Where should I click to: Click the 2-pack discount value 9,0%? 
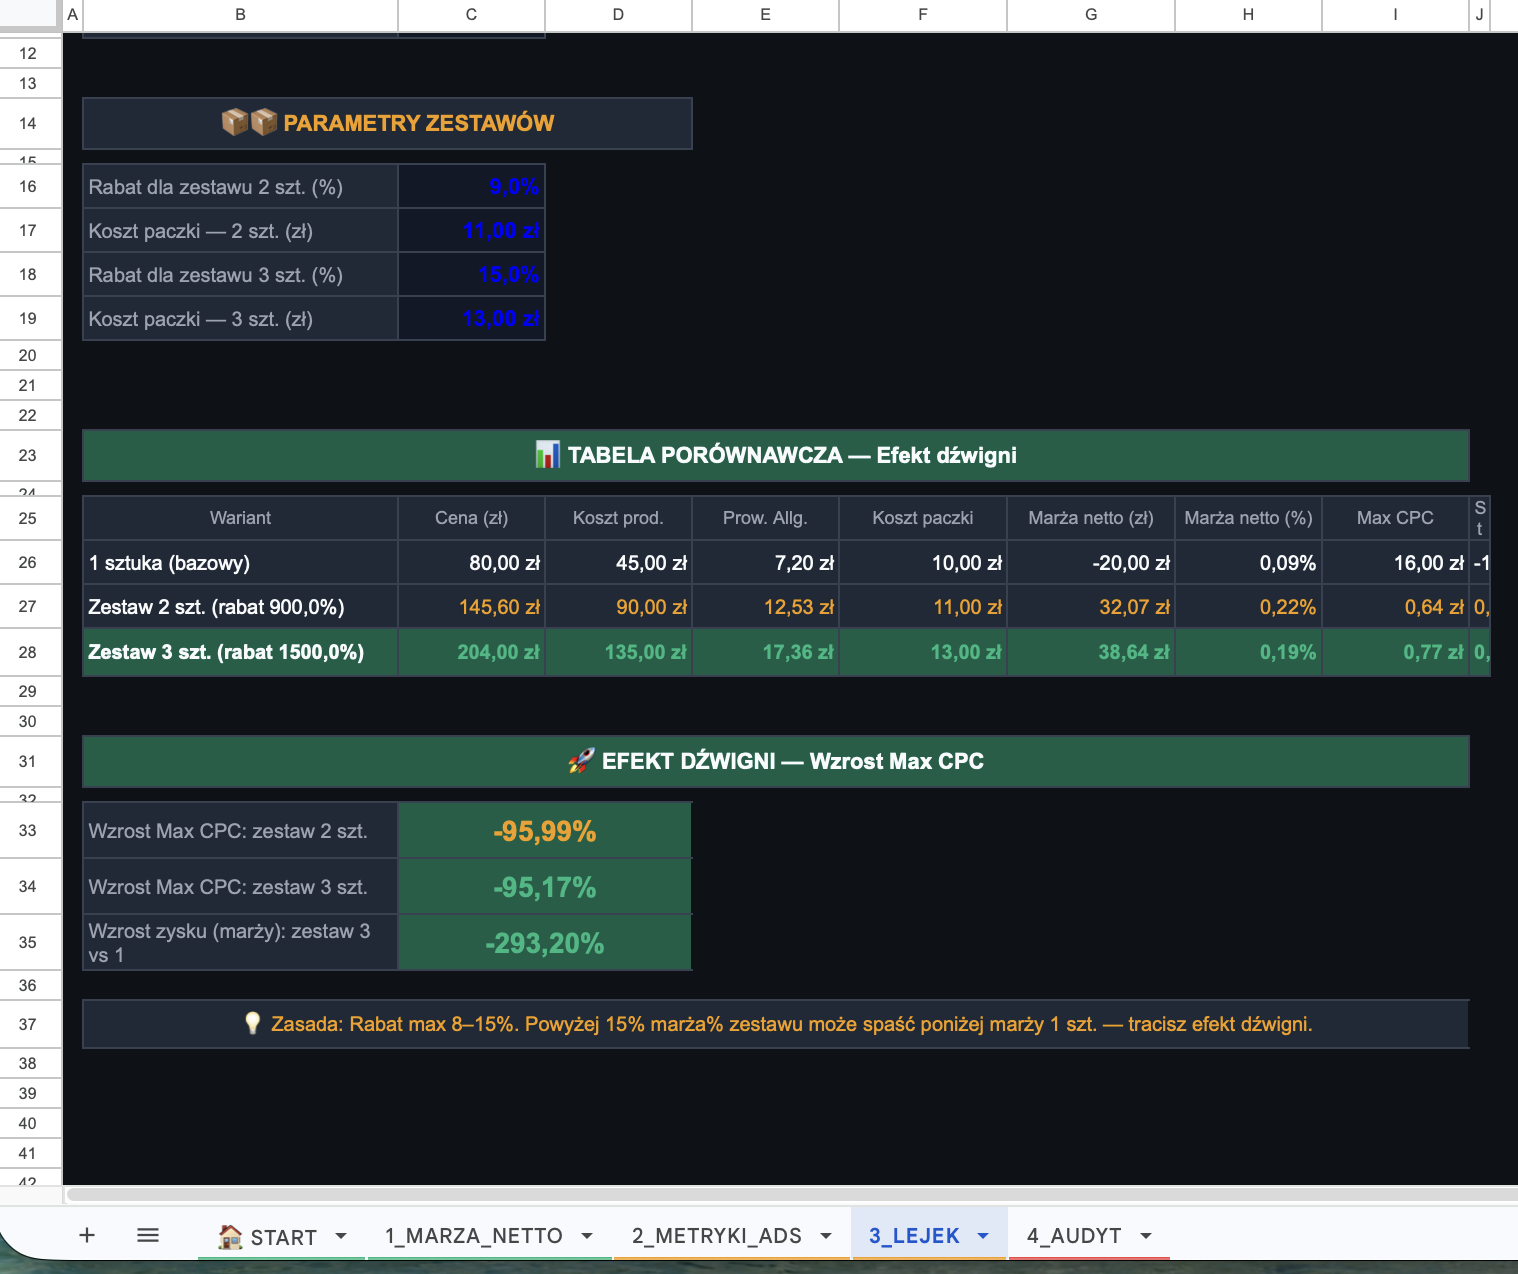(472, 187)
